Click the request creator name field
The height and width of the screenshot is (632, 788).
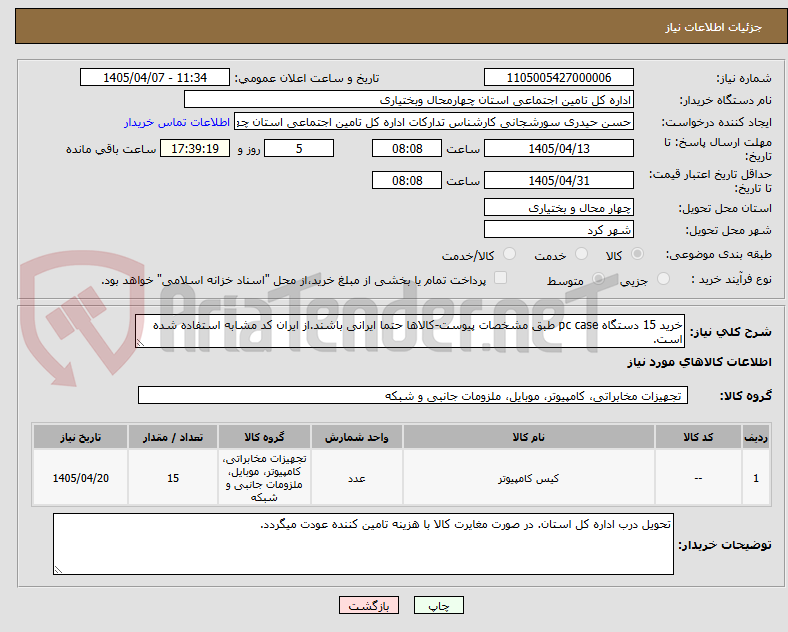pyautogui.click(x=434, y=122)
